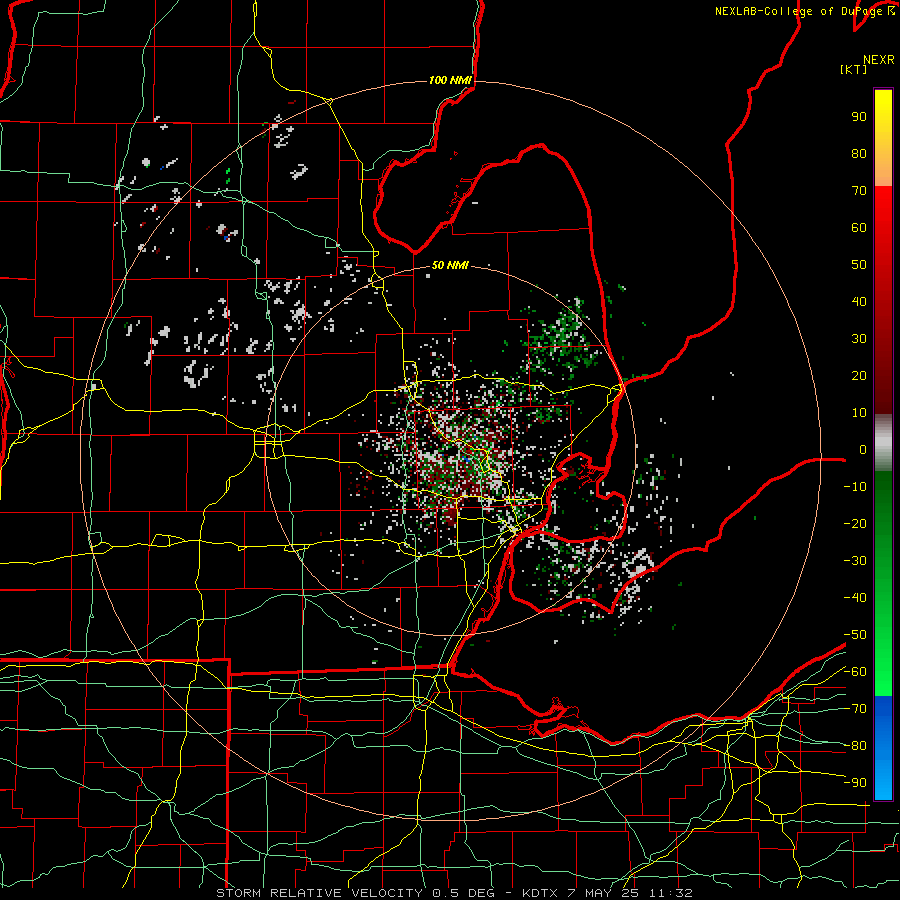Click the Storm Relative Velocity caption at bottom
The width and height of the screenshot is (900, 900).
click(x=454, y=893)
